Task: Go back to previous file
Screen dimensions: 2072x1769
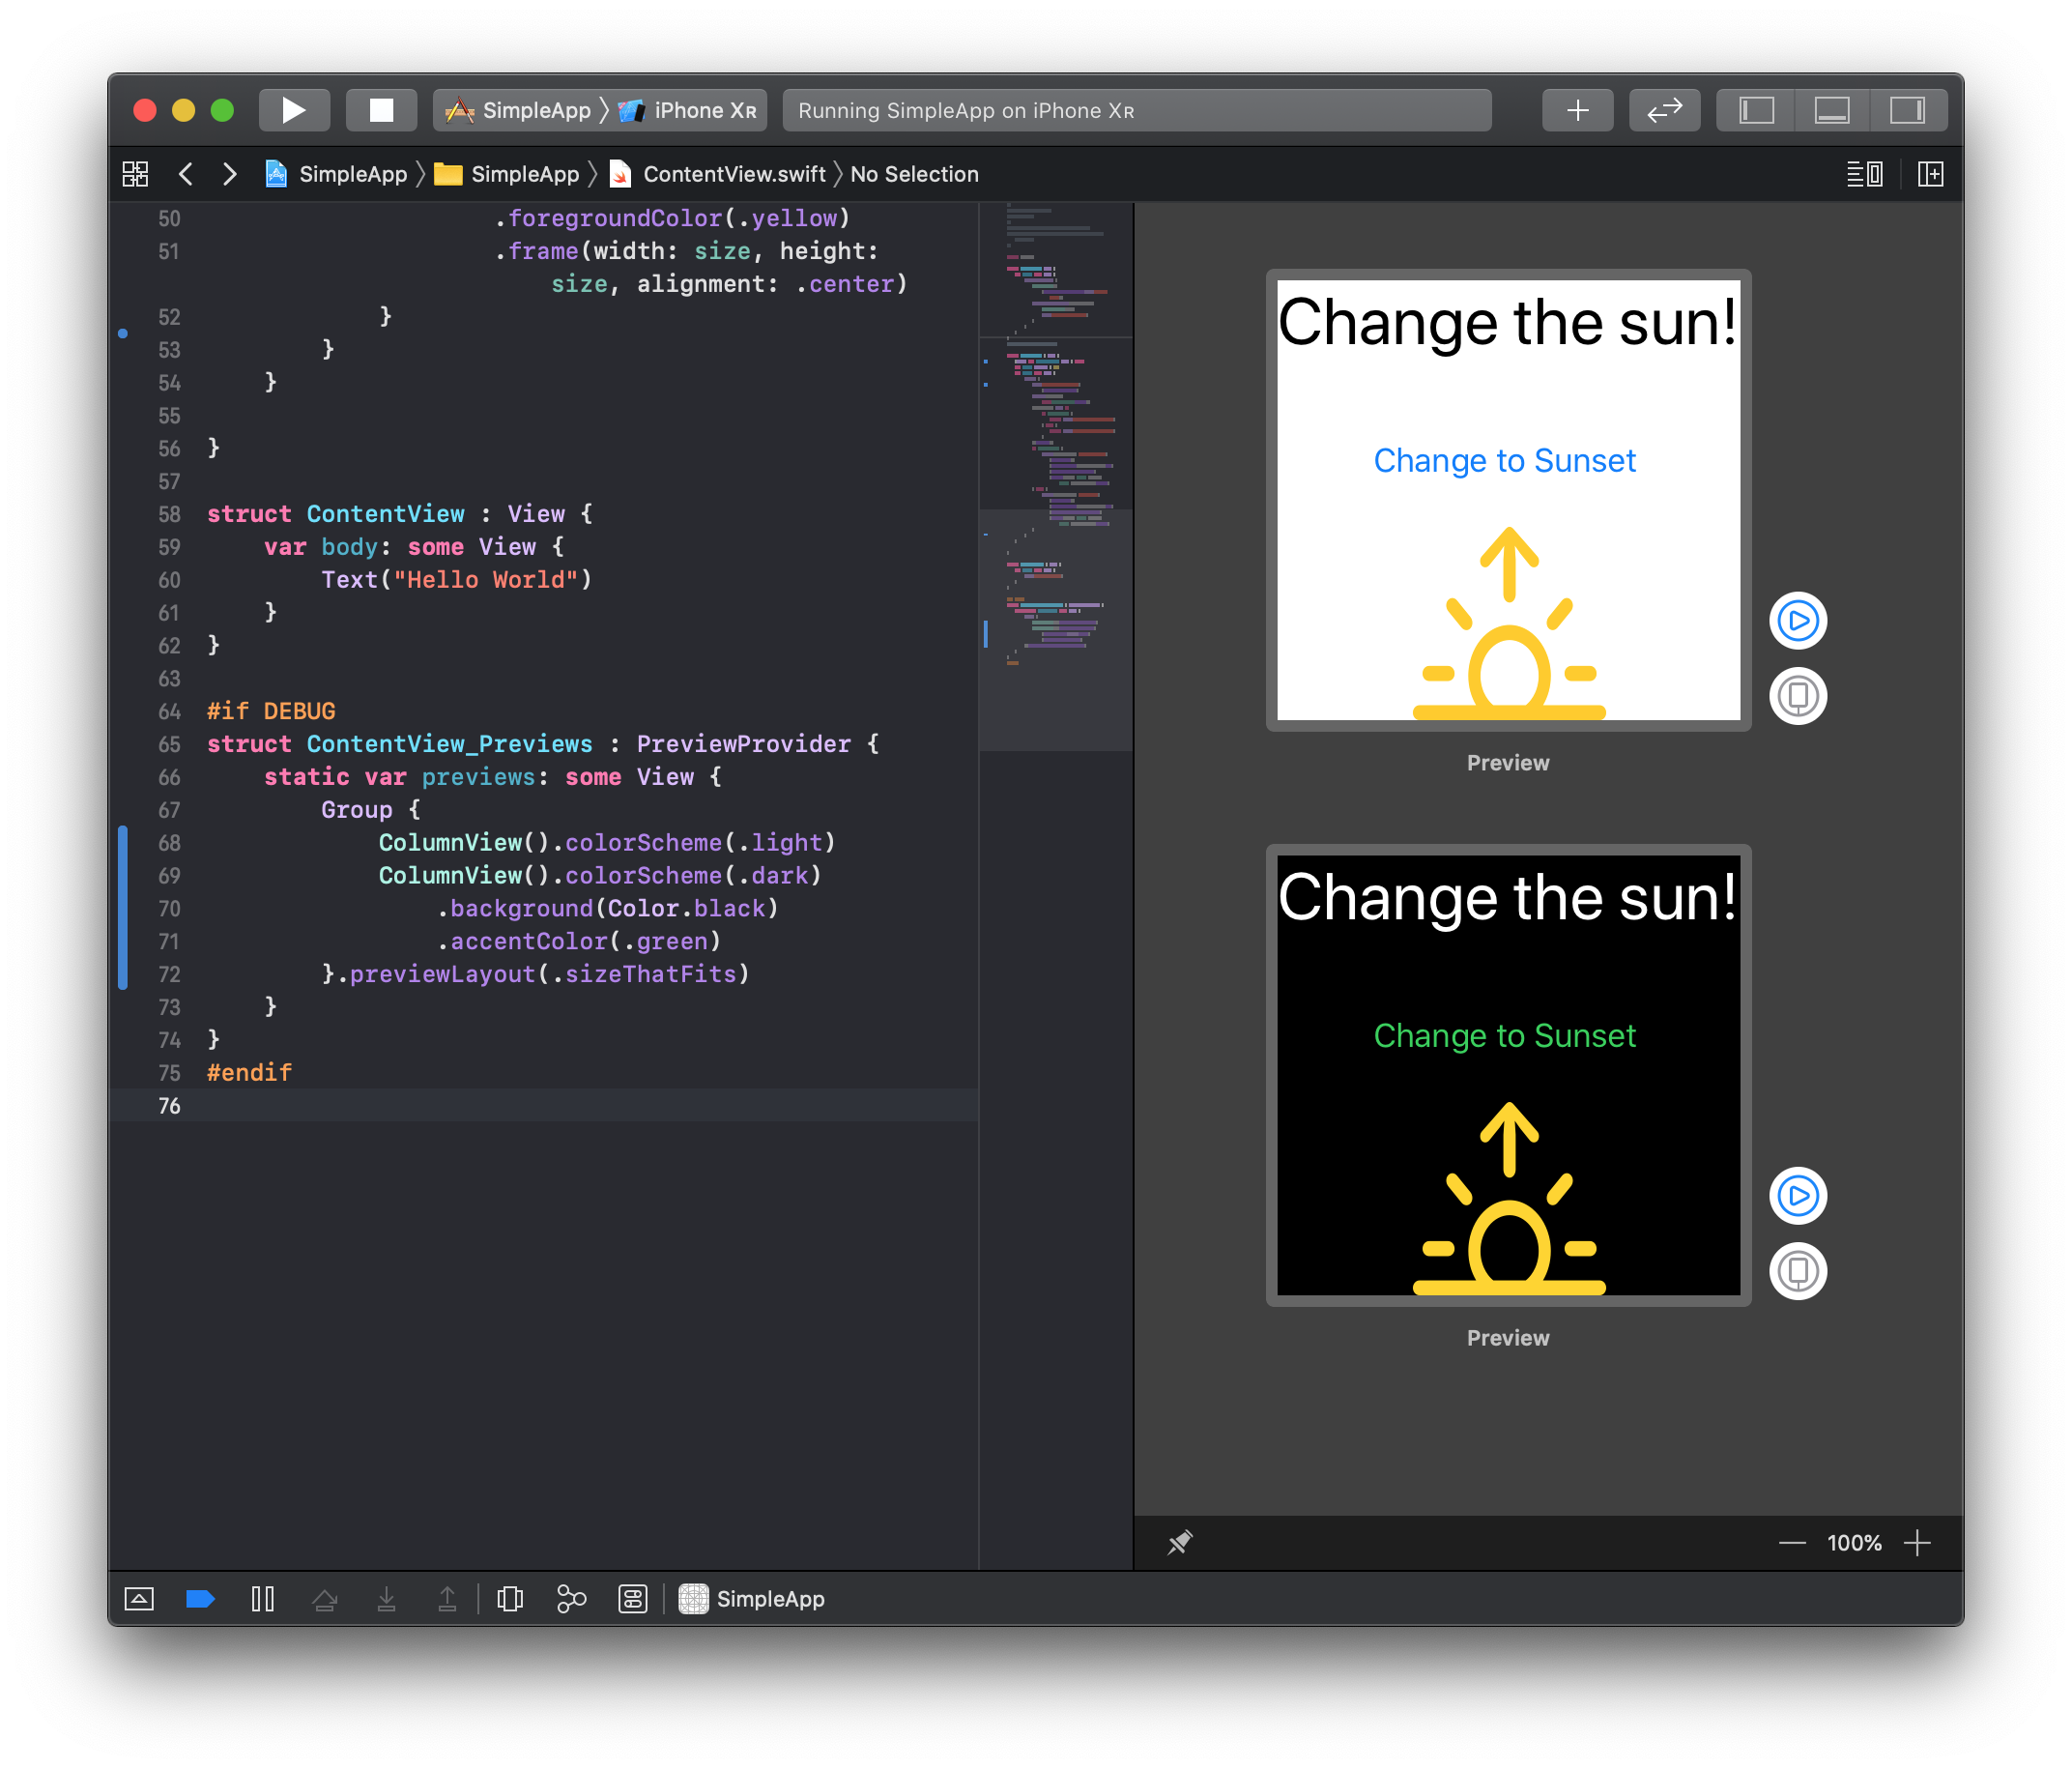Action: 186,174
